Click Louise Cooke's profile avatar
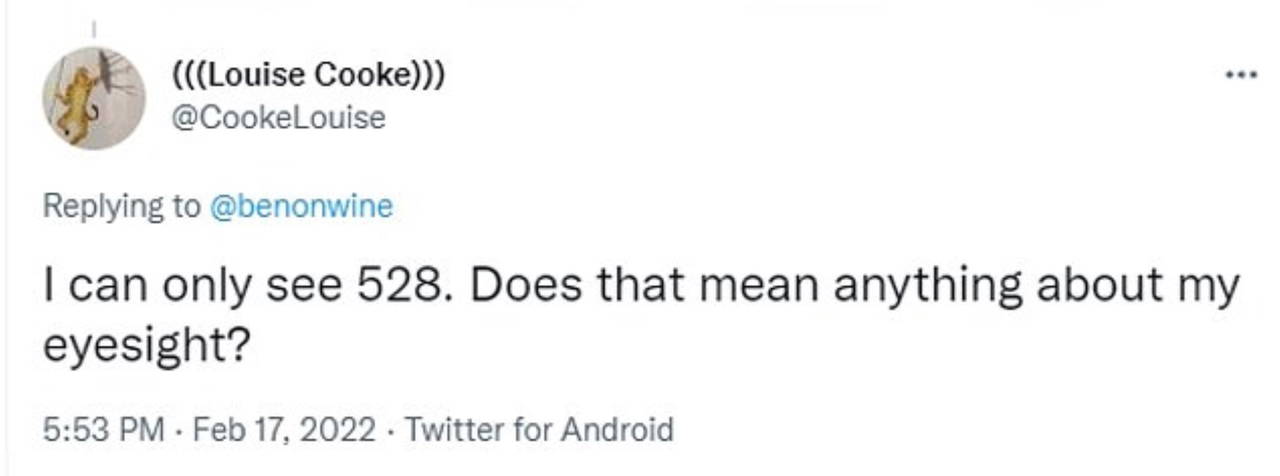The image size is (1280, 476). pos(93,98)
